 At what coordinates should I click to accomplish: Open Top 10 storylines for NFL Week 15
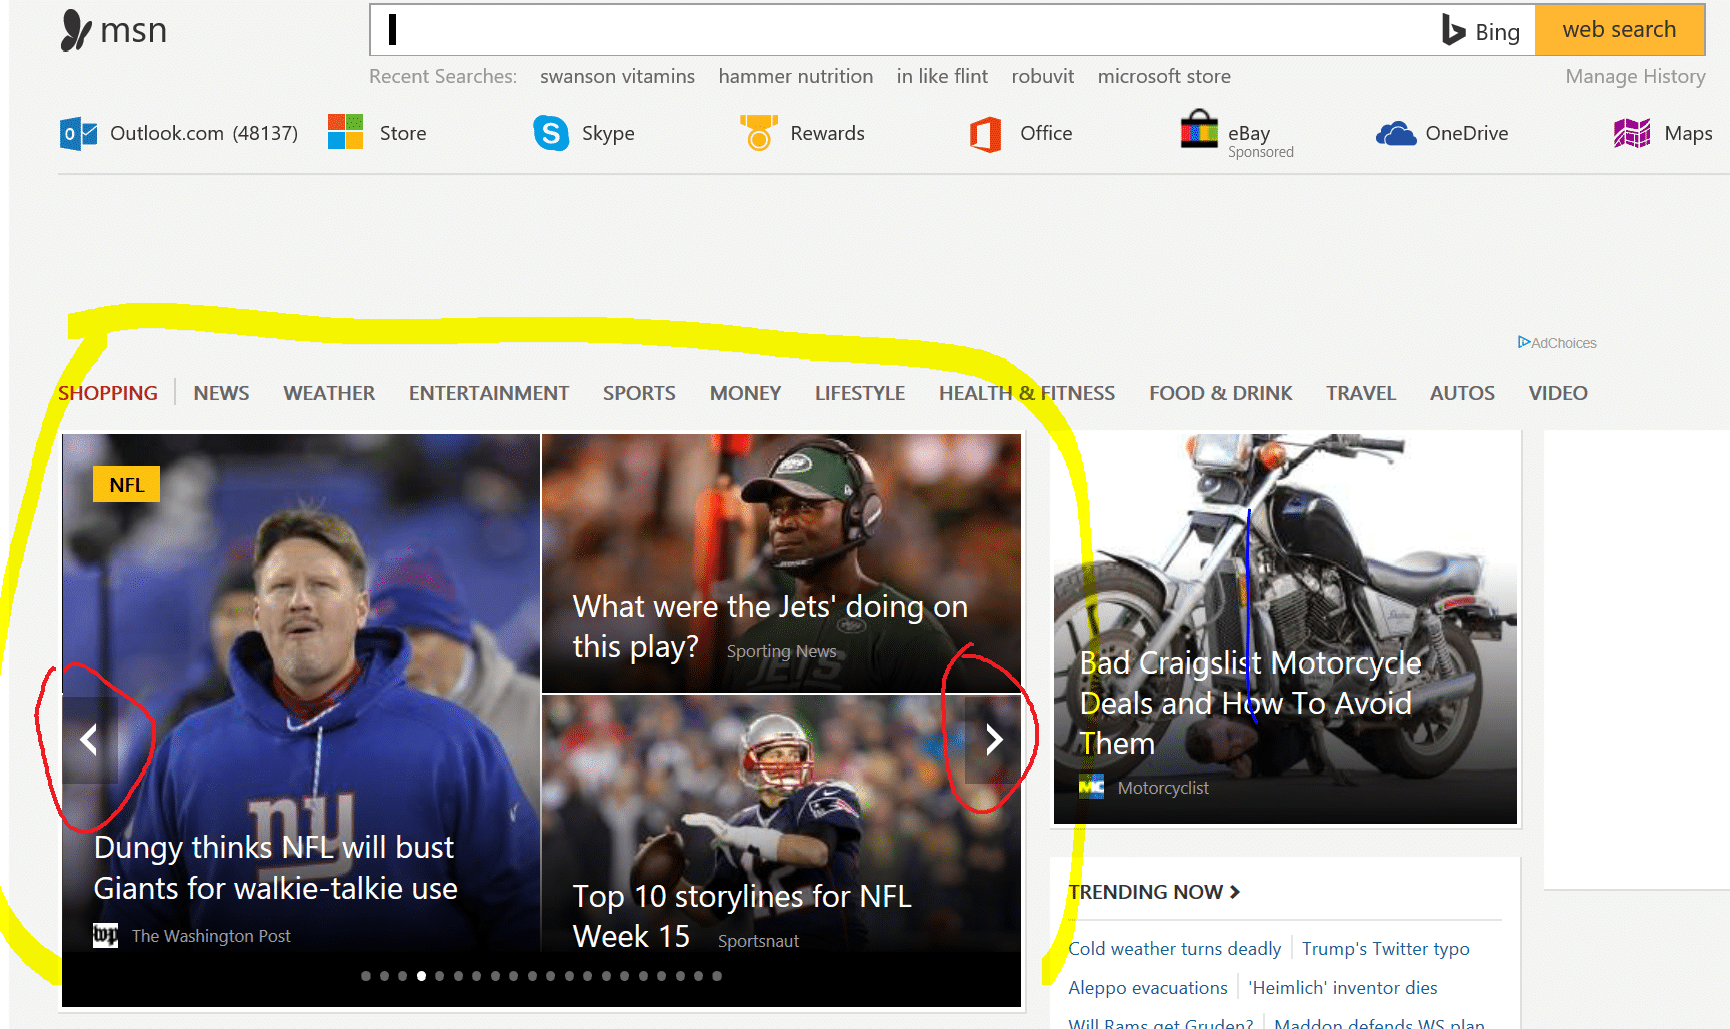tap(742, 916)
